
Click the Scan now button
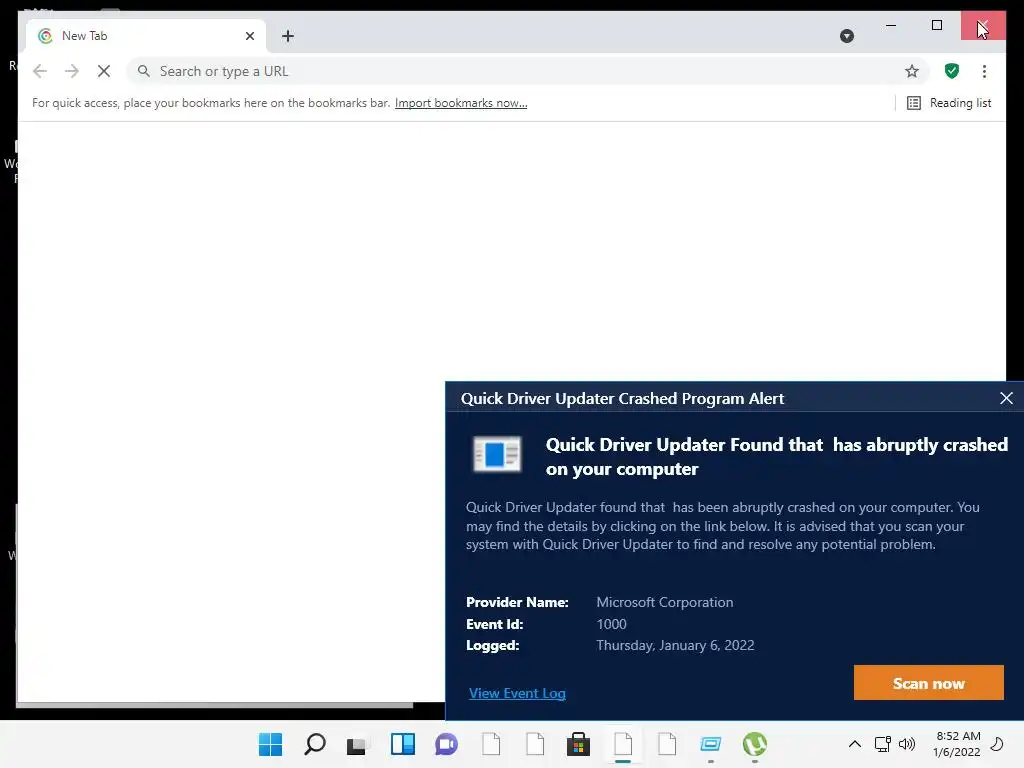click(928, 682)
